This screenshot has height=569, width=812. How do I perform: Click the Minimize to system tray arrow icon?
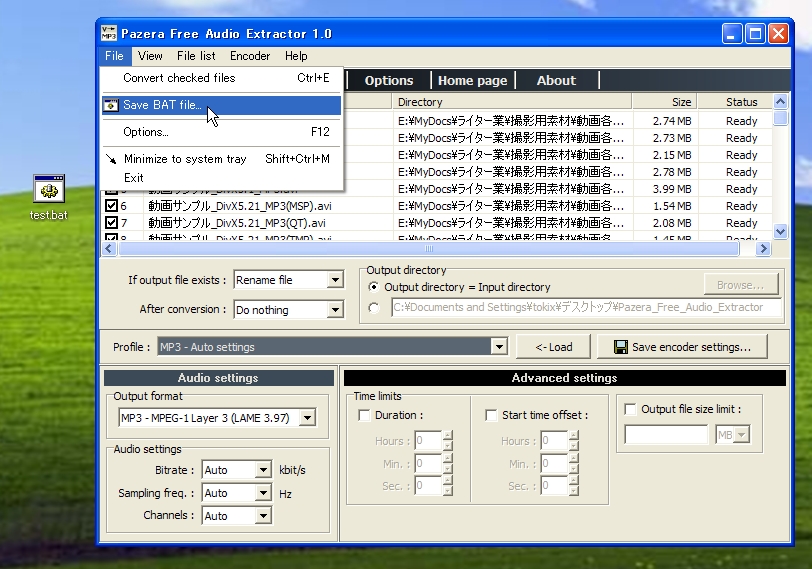(x=111, y=159)
